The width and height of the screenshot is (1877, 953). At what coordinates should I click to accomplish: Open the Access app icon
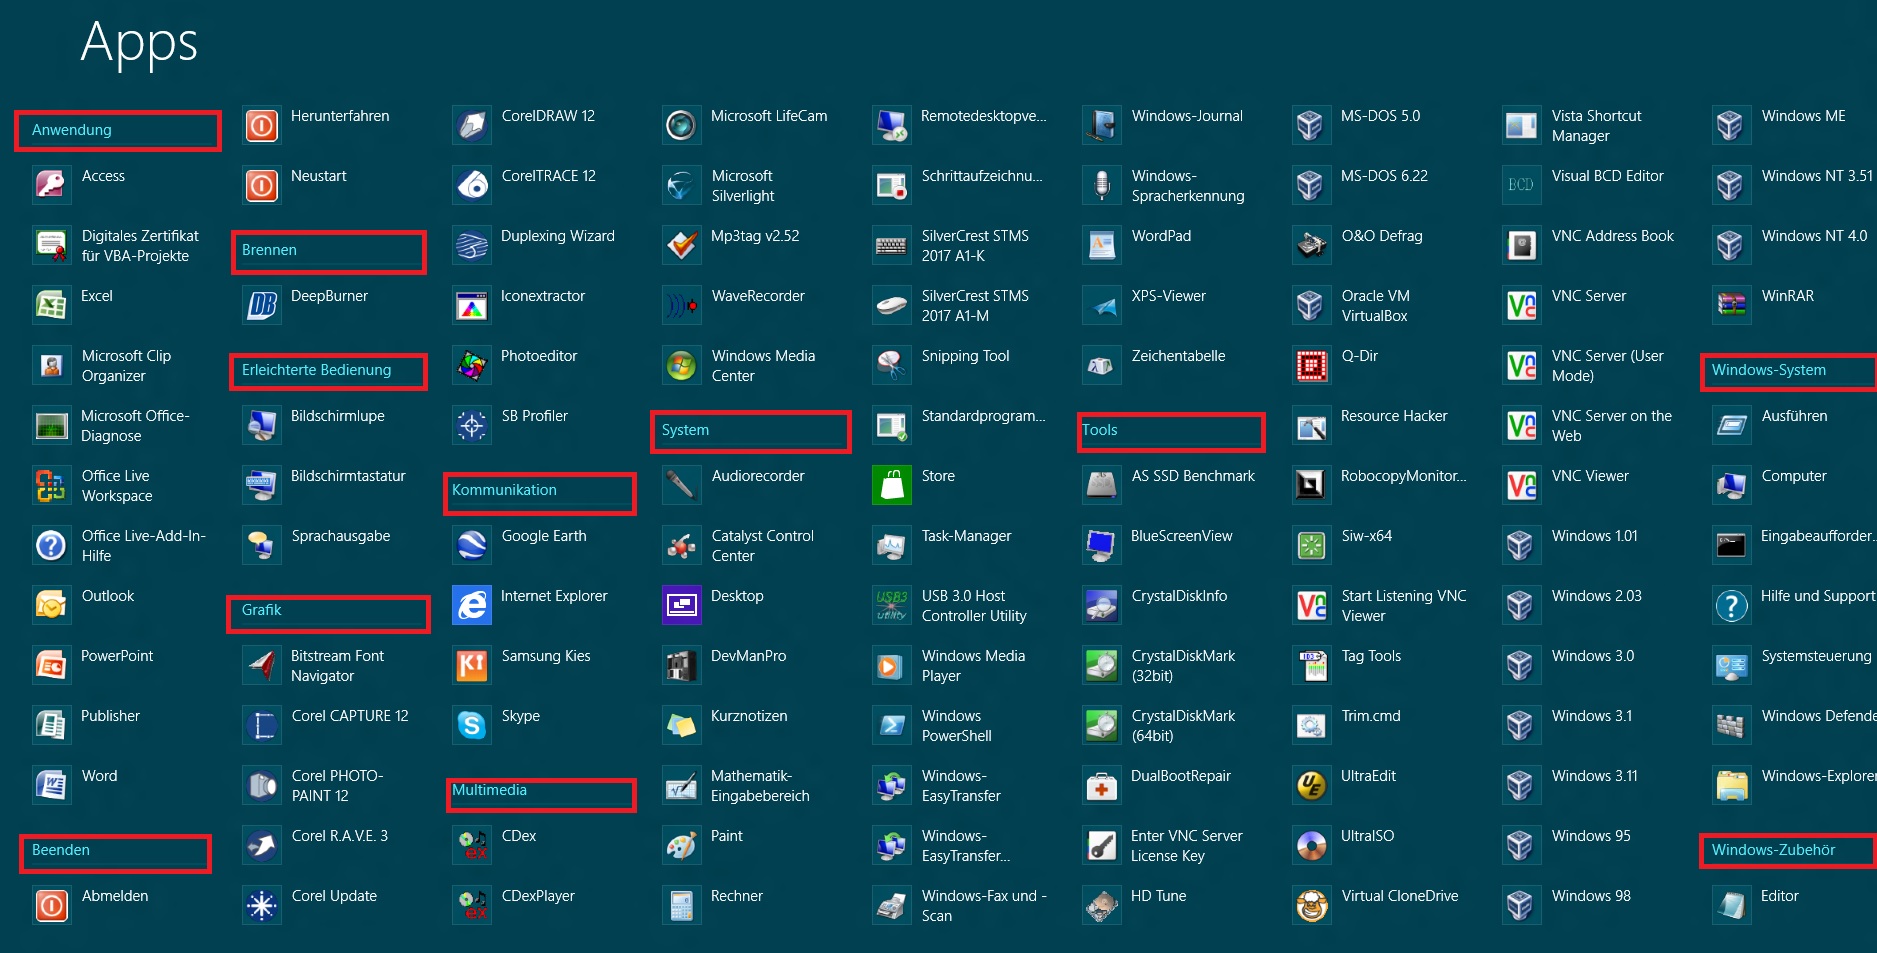point(51,185)
